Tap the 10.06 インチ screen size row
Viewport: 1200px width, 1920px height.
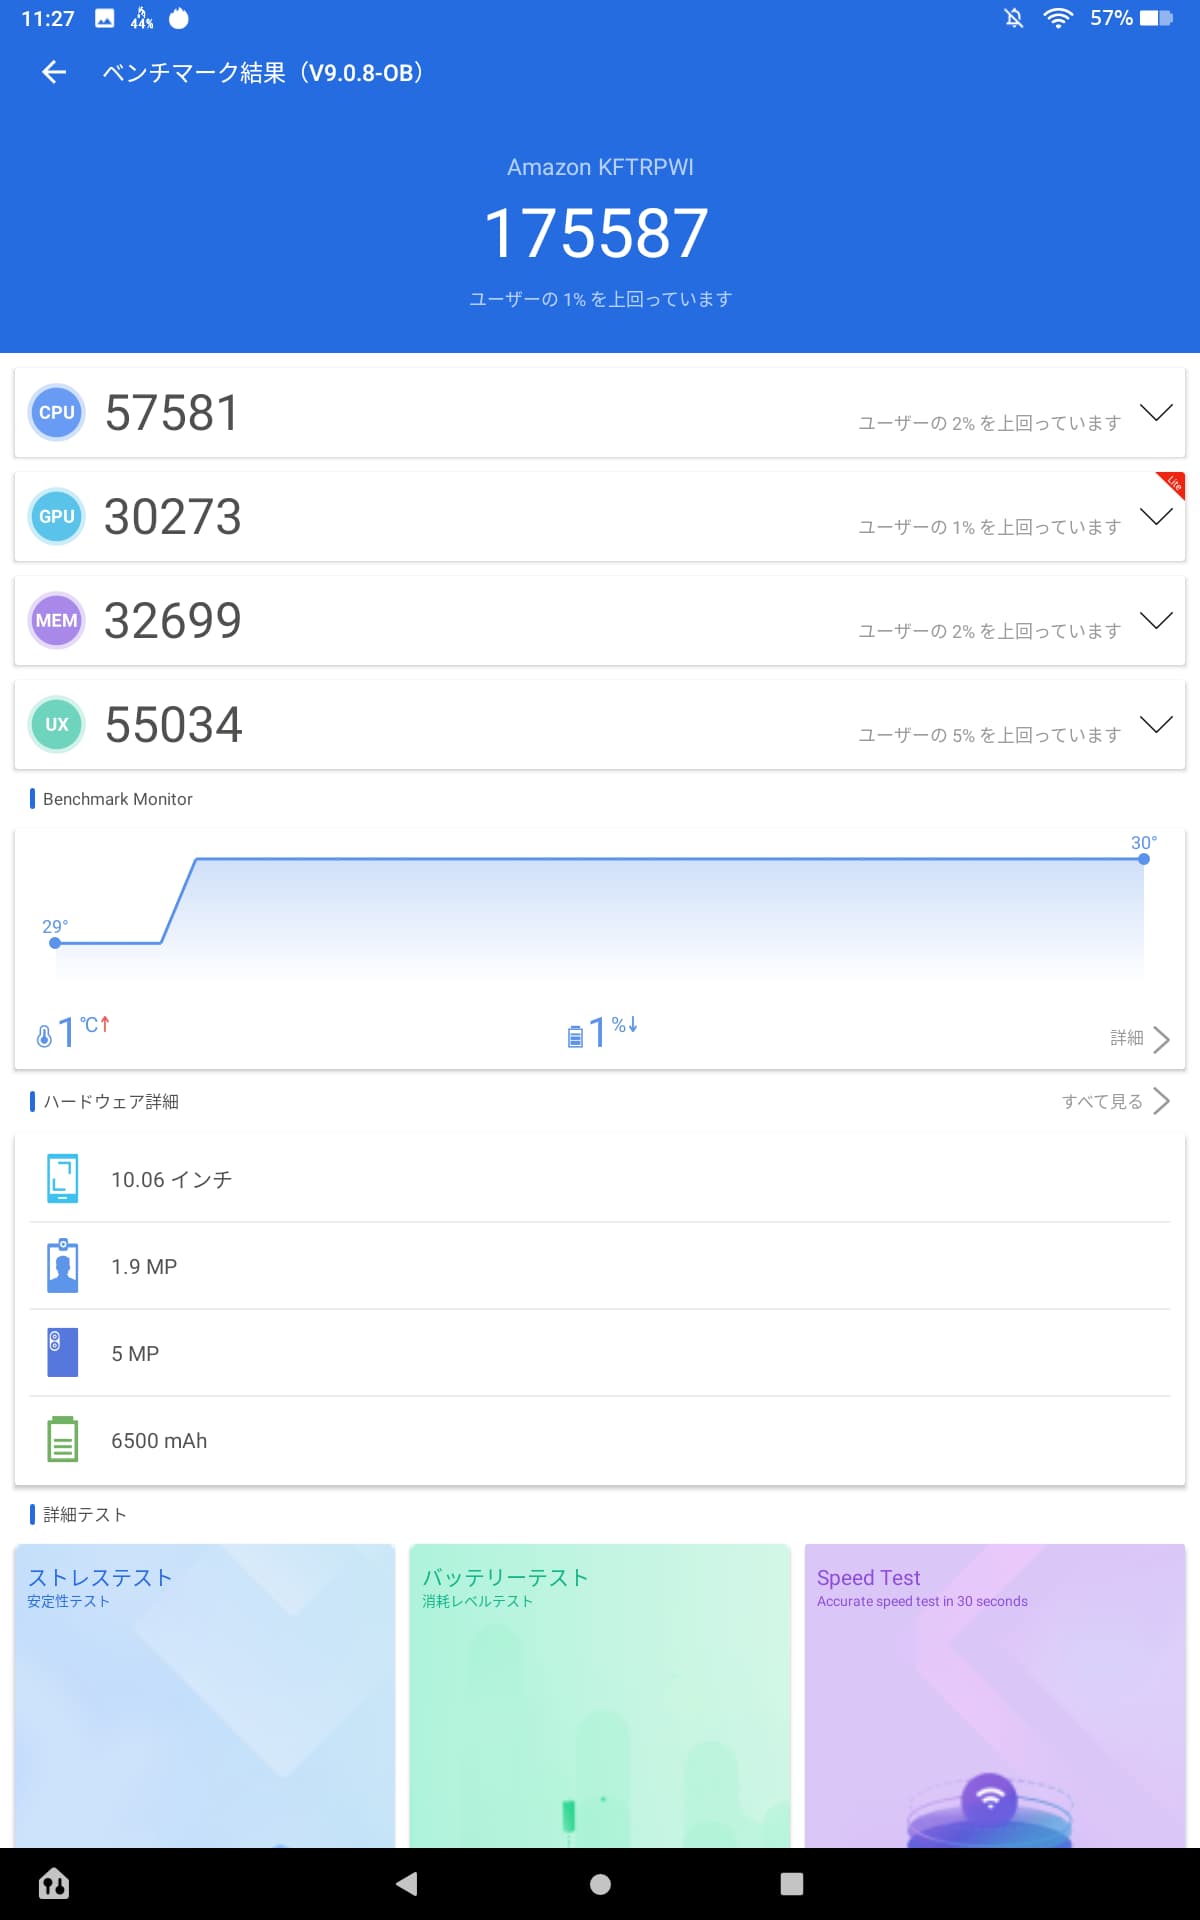click(x=600, y=1179)
